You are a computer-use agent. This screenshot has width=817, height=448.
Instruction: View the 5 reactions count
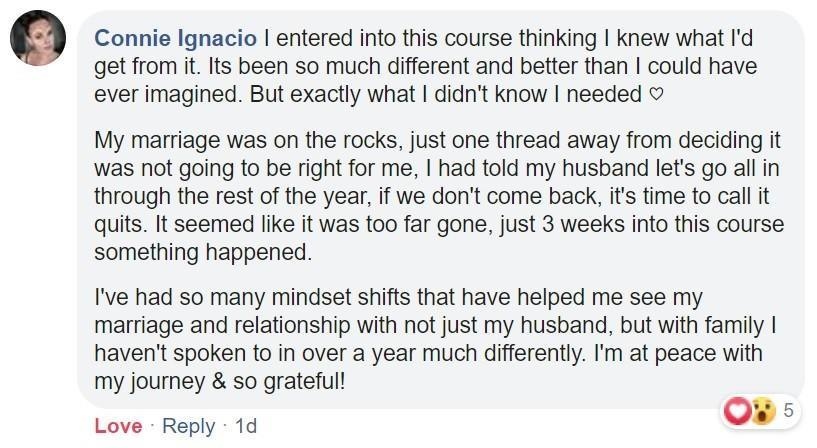click(x=788, y=410)
